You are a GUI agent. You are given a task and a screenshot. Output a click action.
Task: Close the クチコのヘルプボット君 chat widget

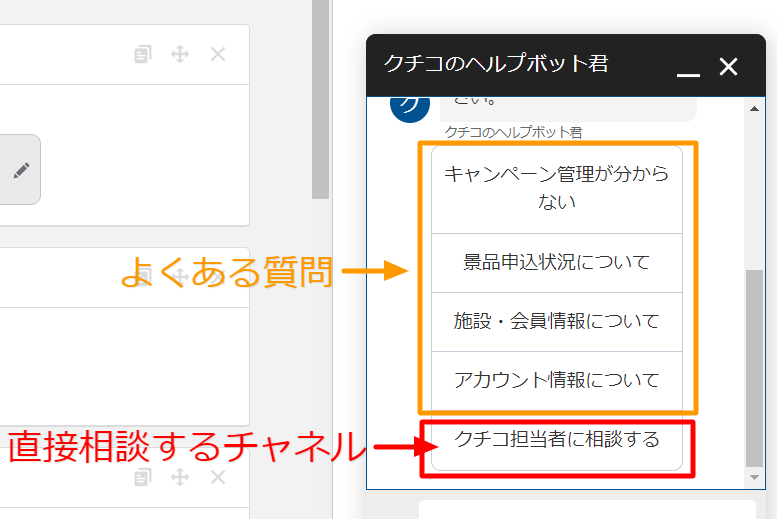pos(728,67)
